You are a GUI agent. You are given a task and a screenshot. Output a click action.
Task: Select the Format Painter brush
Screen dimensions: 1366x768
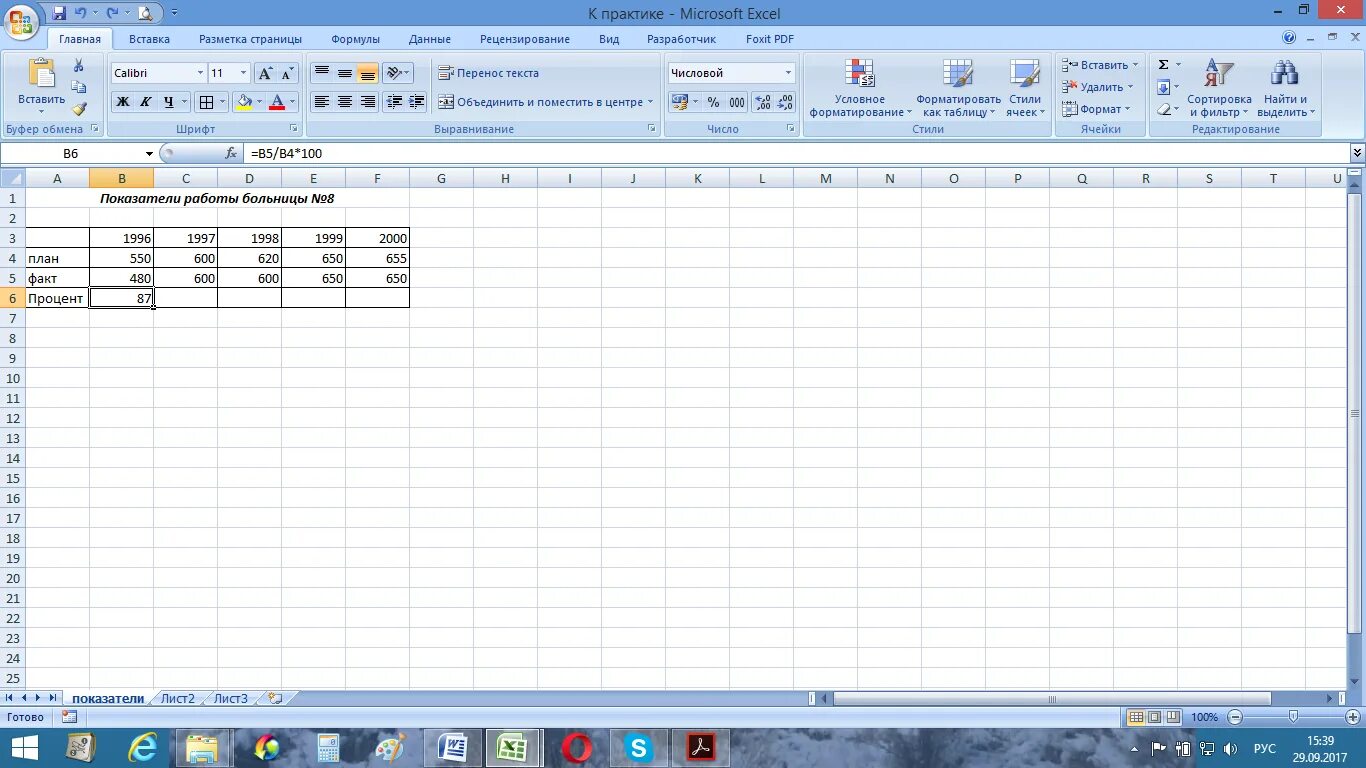(79, 109)
